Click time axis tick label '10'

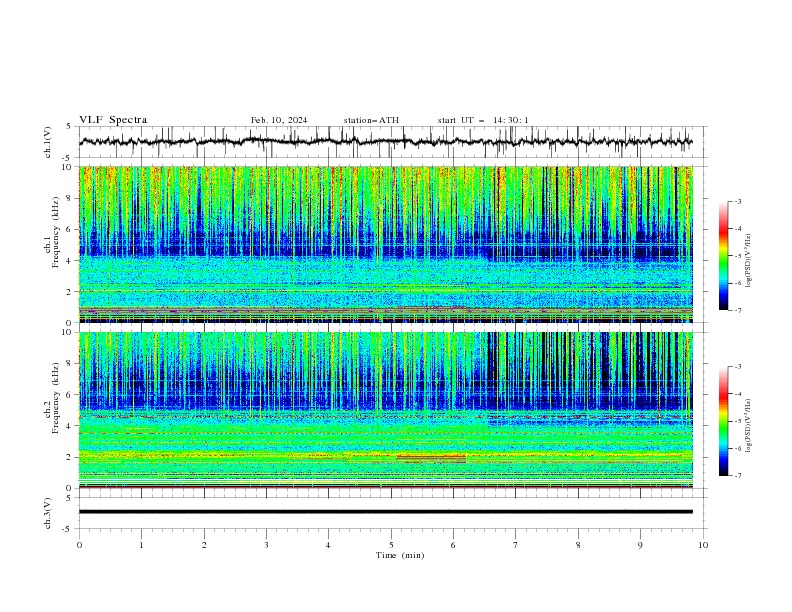click(703, 545)
